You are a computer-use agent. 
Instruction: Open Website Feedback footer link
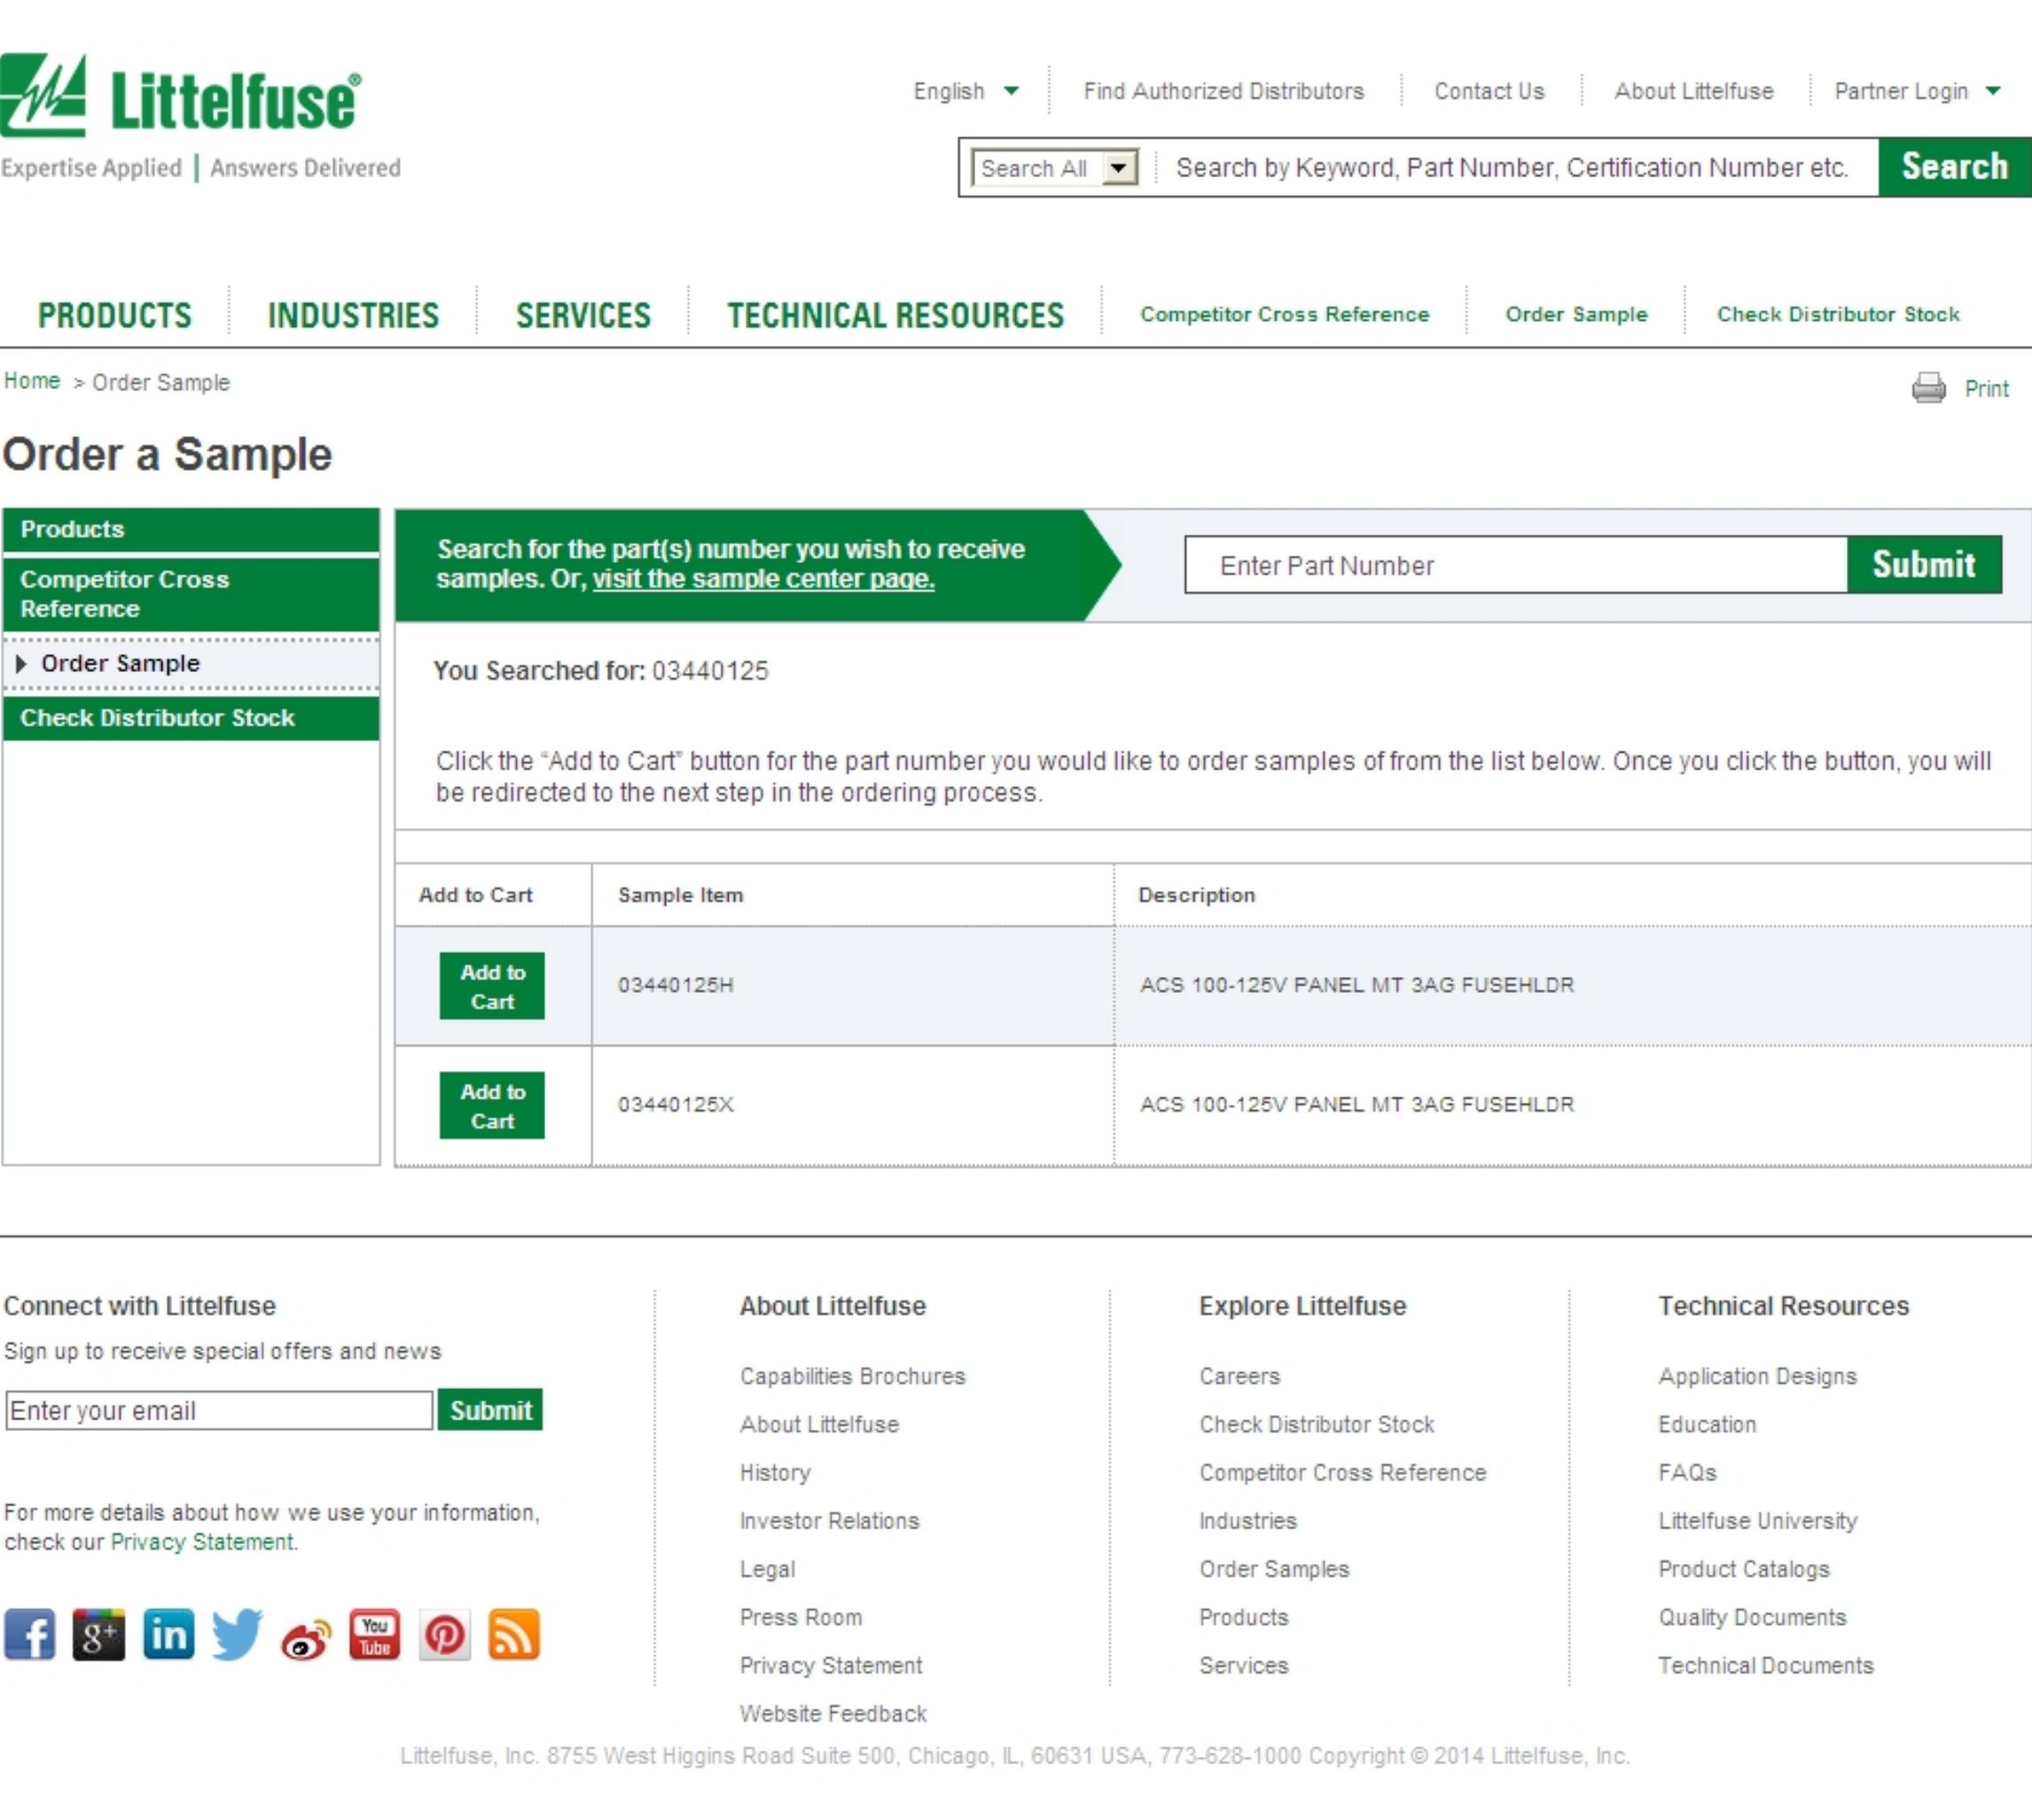pos(833,1714)
